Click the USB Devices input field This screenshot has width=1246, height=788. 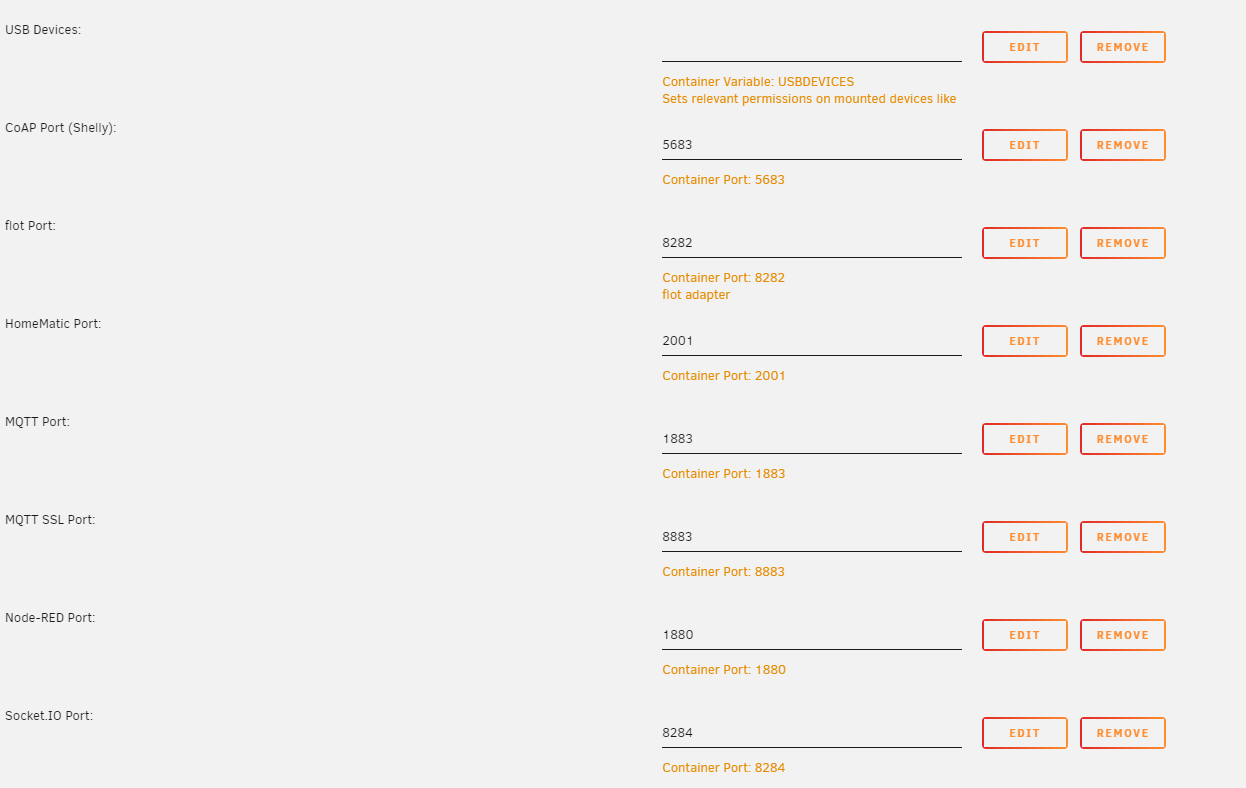coord(811,47)
